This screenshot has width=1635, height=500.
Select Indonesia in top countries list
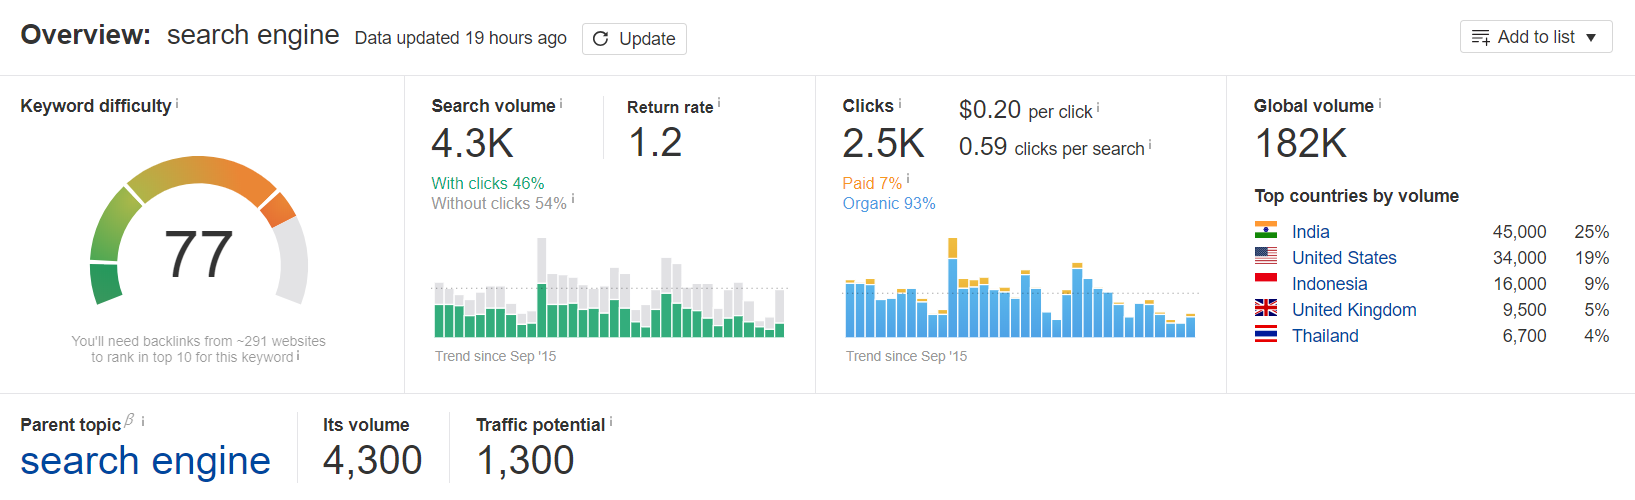[1329, 284]
